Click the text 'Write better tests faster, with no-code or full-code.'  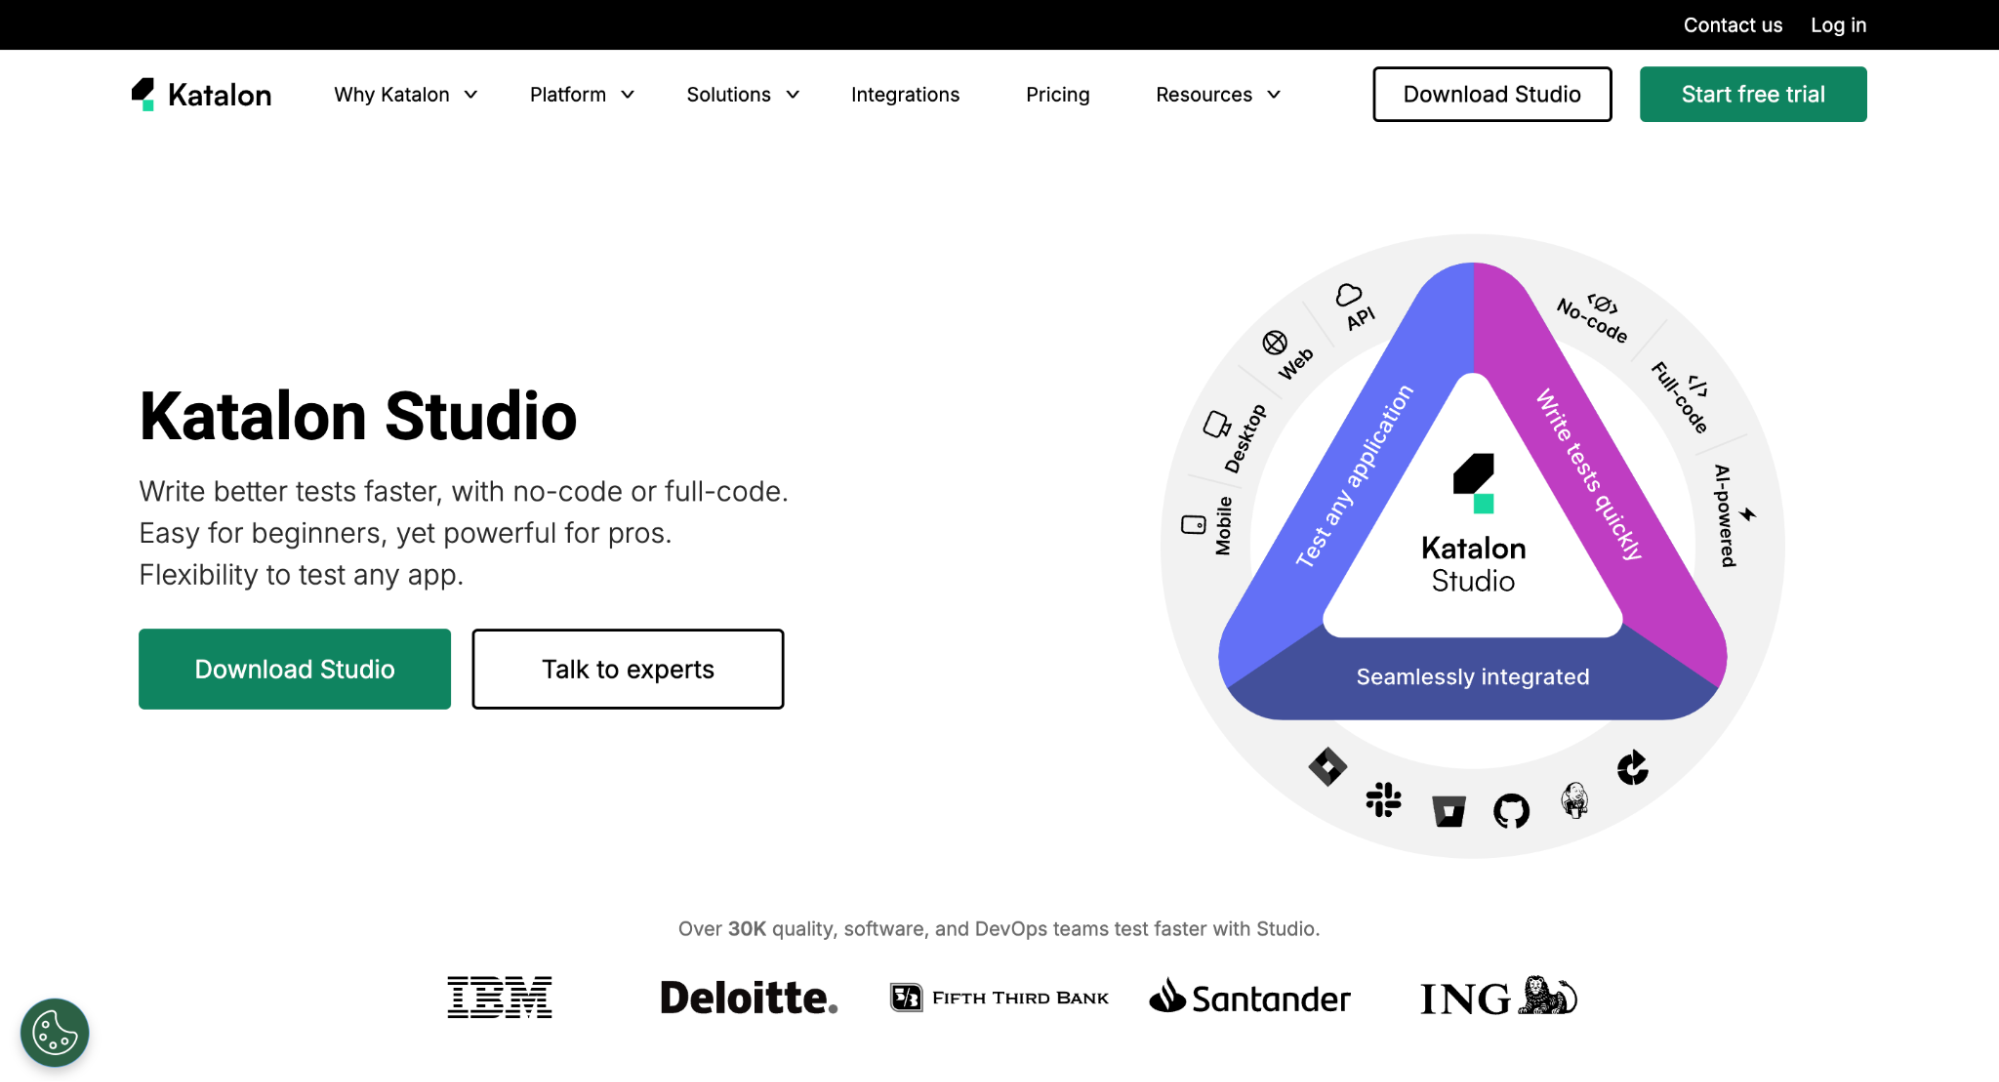[464, 491]
